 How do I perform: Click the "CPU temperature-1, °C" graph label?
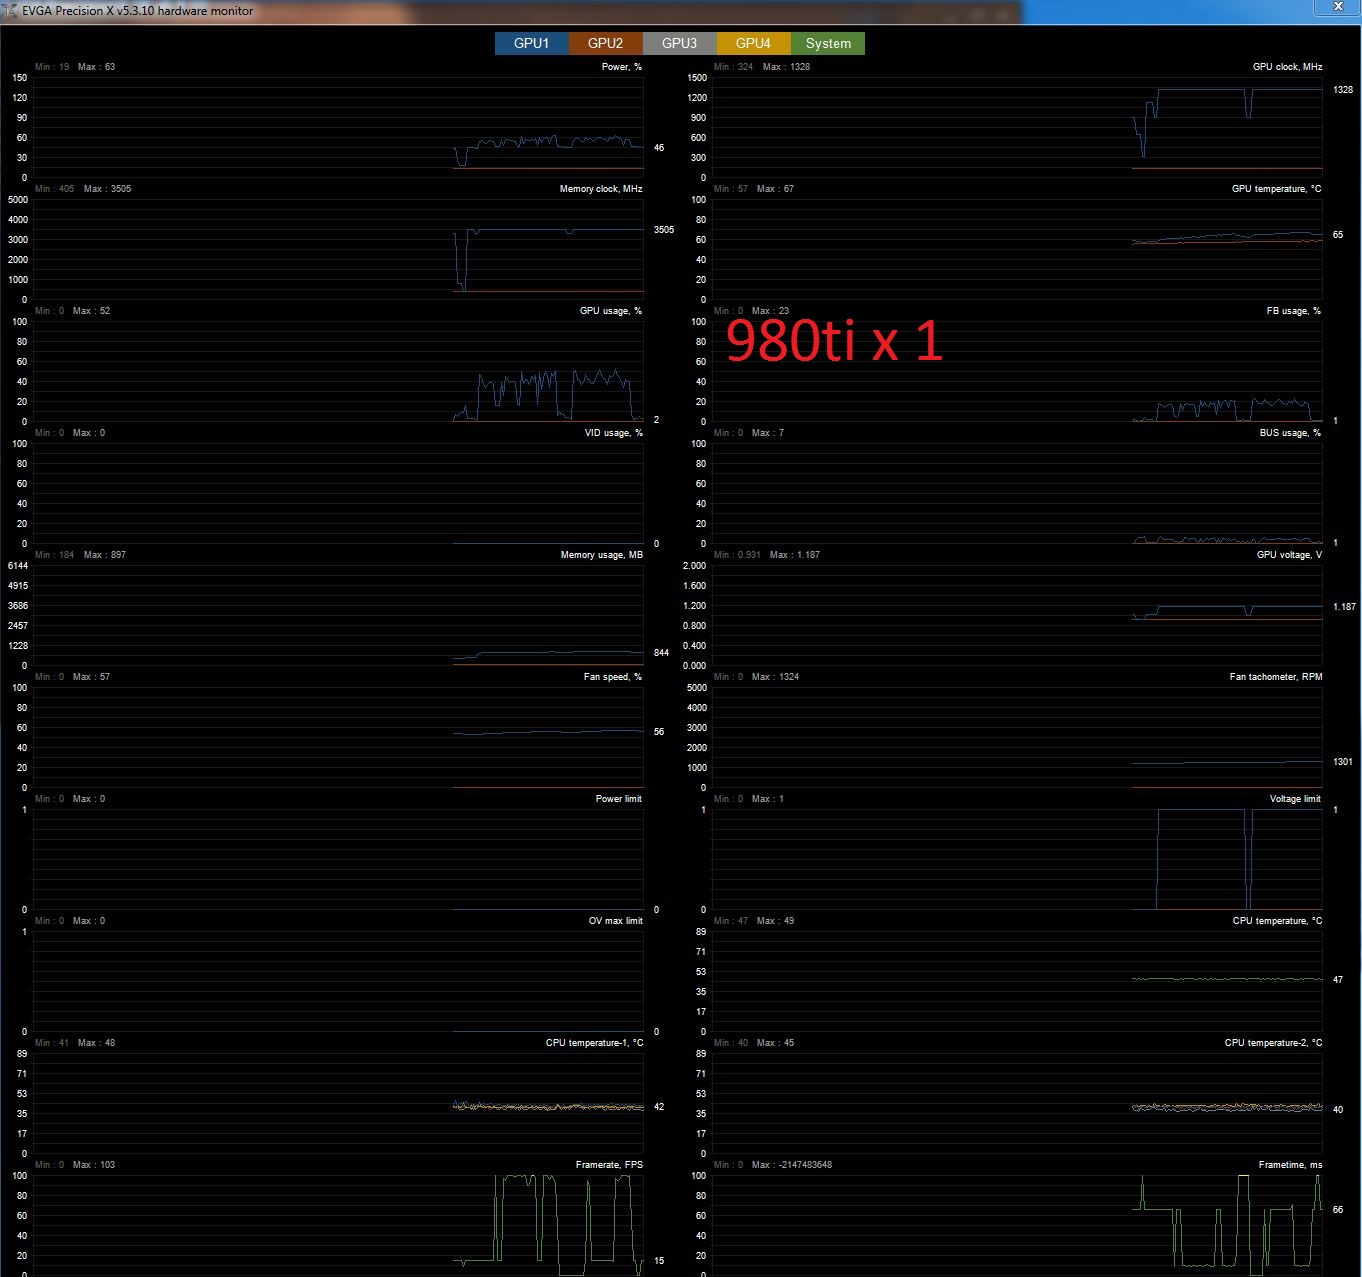coord(594,1043)
